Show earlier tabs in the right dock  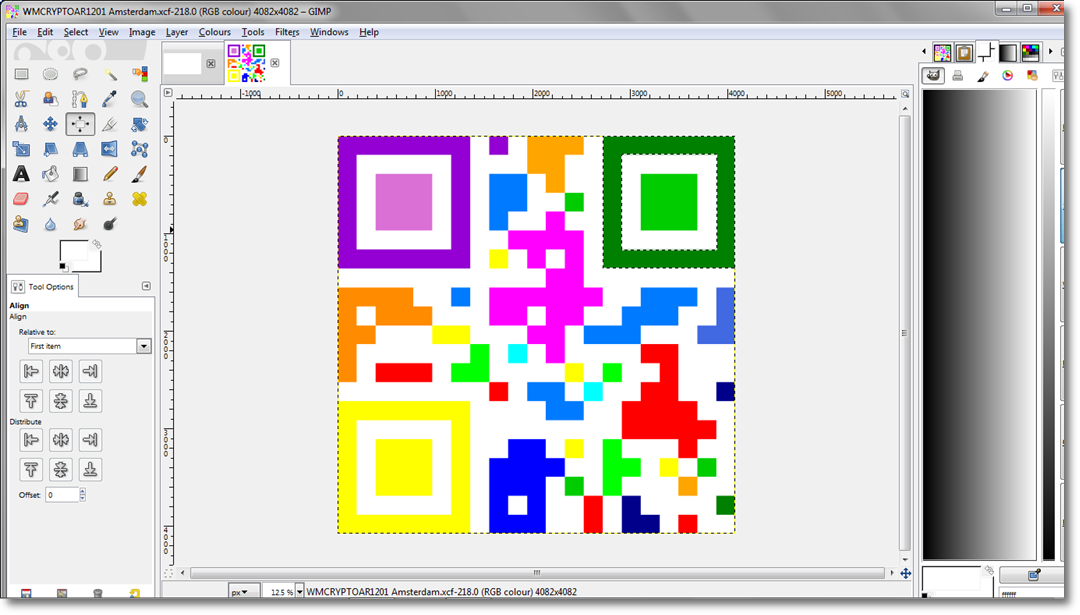pyautogui.click(x=924, y=52)
